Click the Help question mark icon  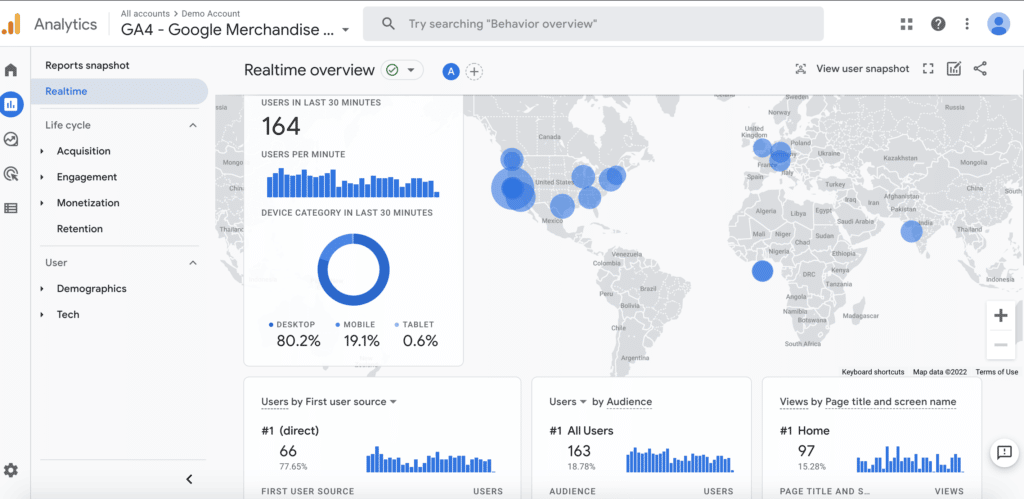(938, 24)
